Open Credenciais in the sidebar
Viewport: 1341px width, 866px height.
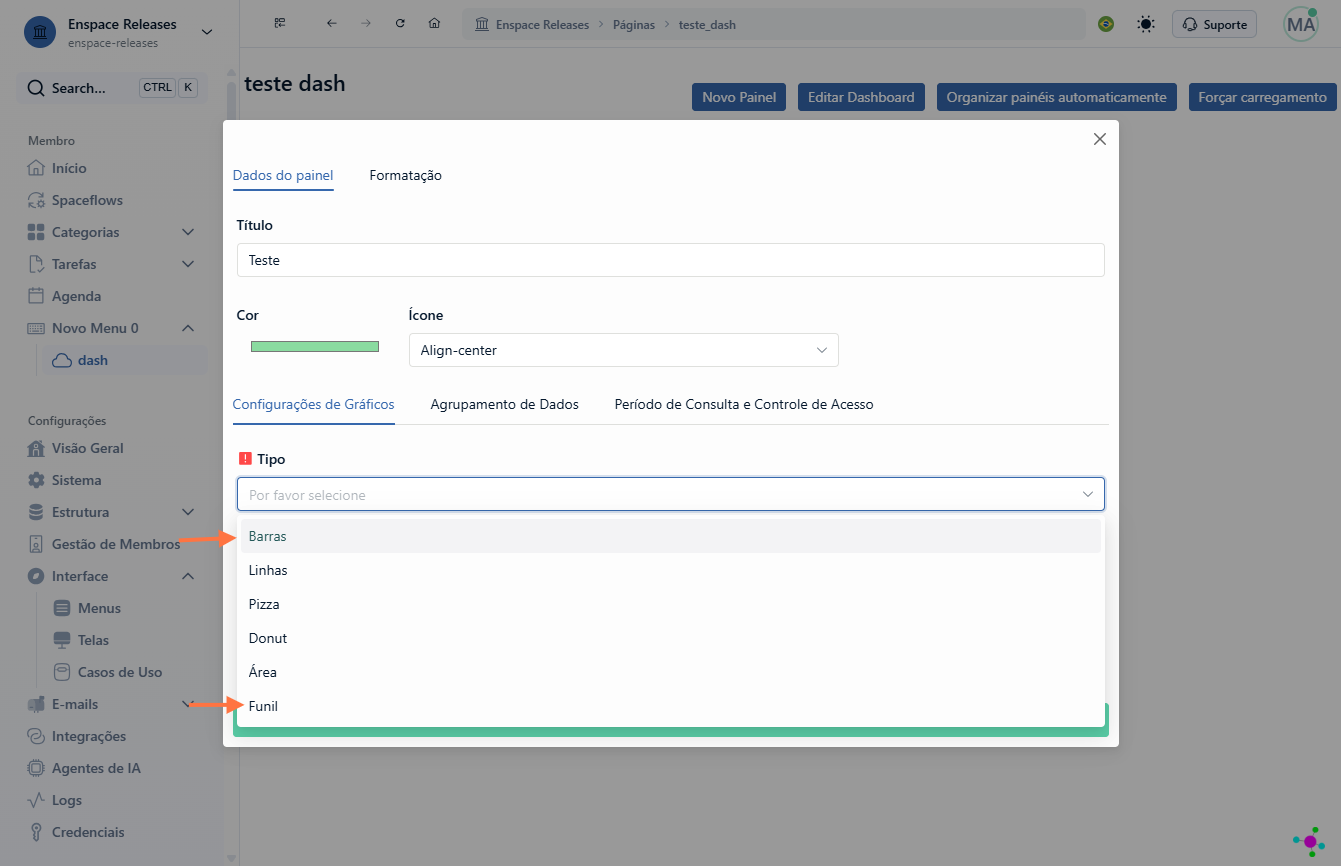pos(88,832)
